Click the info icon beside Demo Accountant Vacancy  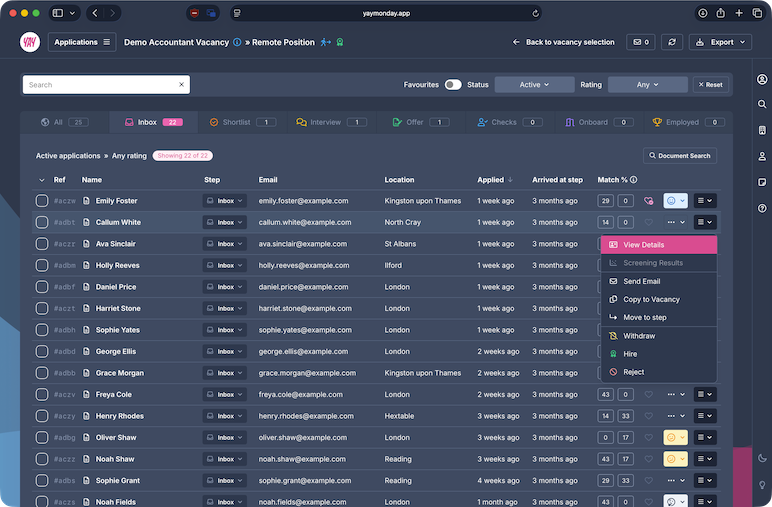point(237,42)
